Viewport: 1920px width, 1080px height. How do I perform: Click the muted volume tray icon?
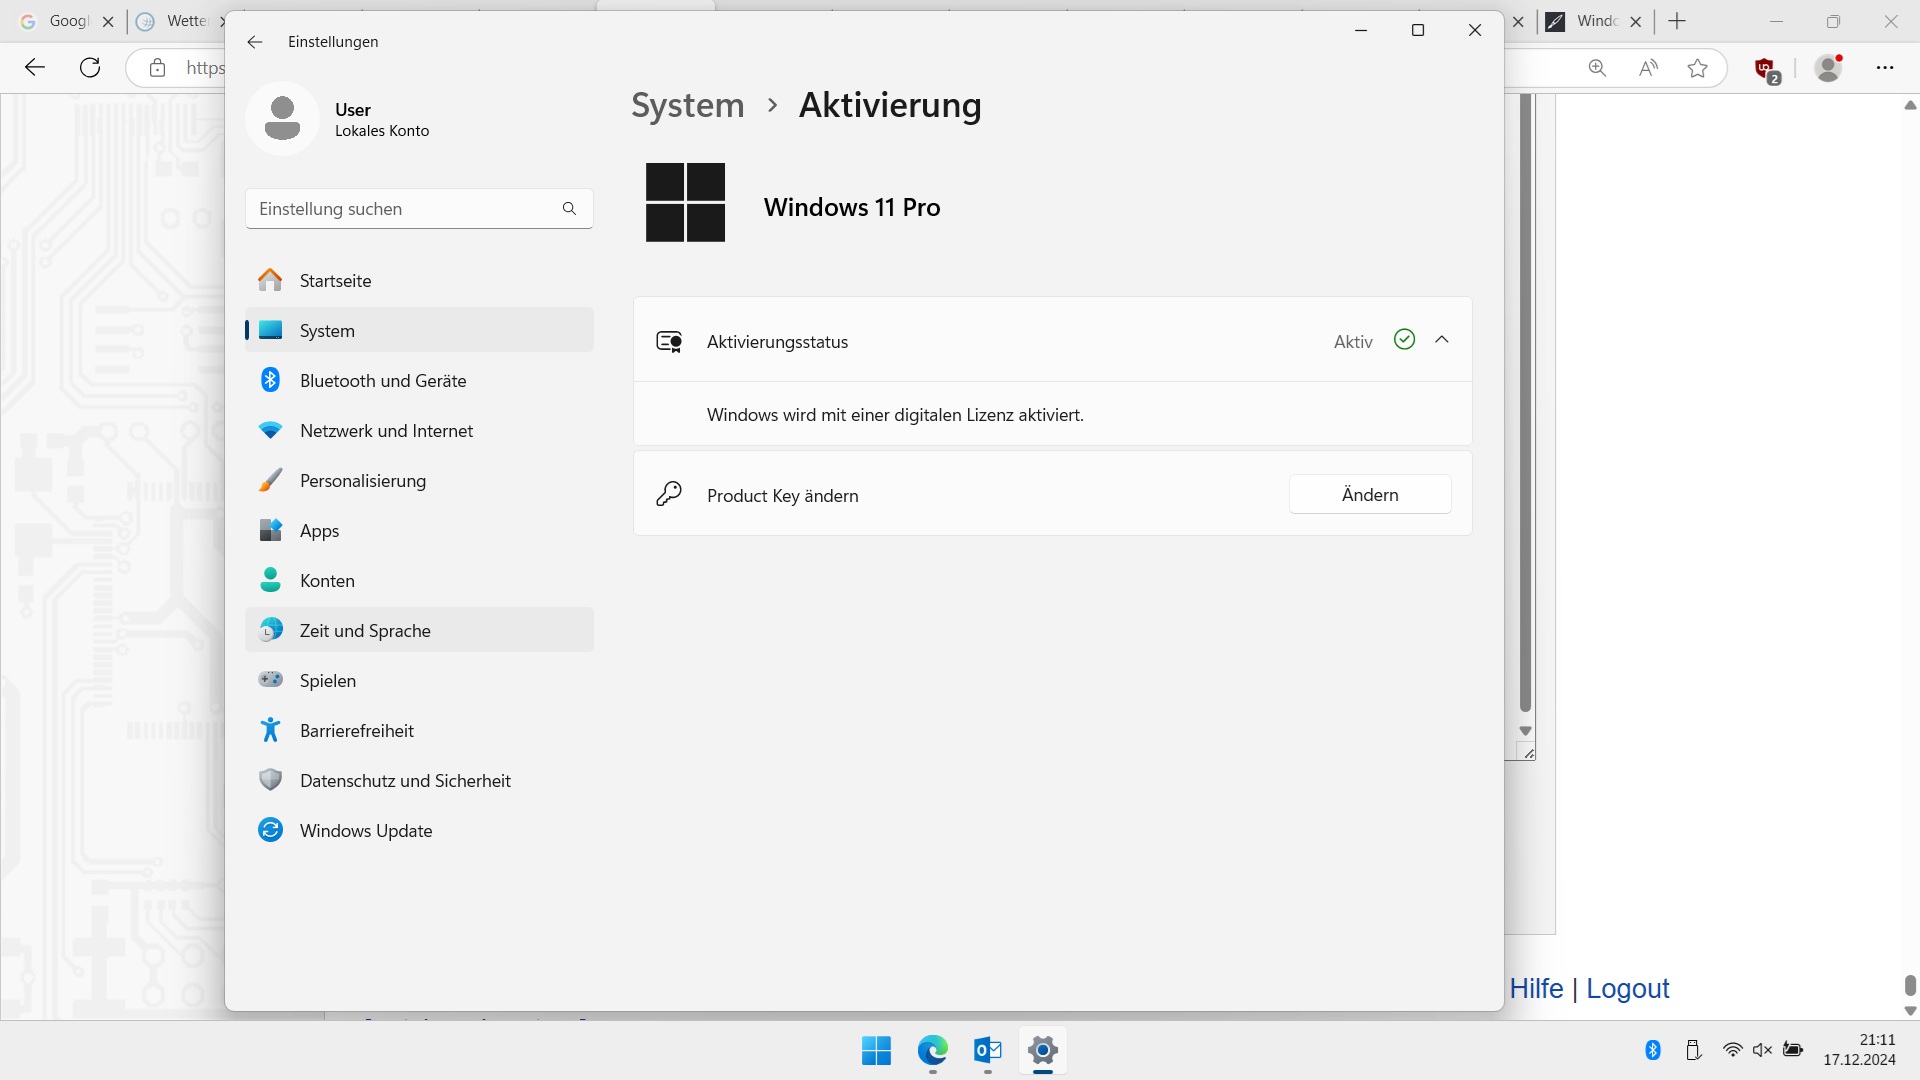pyautogui.click(x=1762, y=1050)
